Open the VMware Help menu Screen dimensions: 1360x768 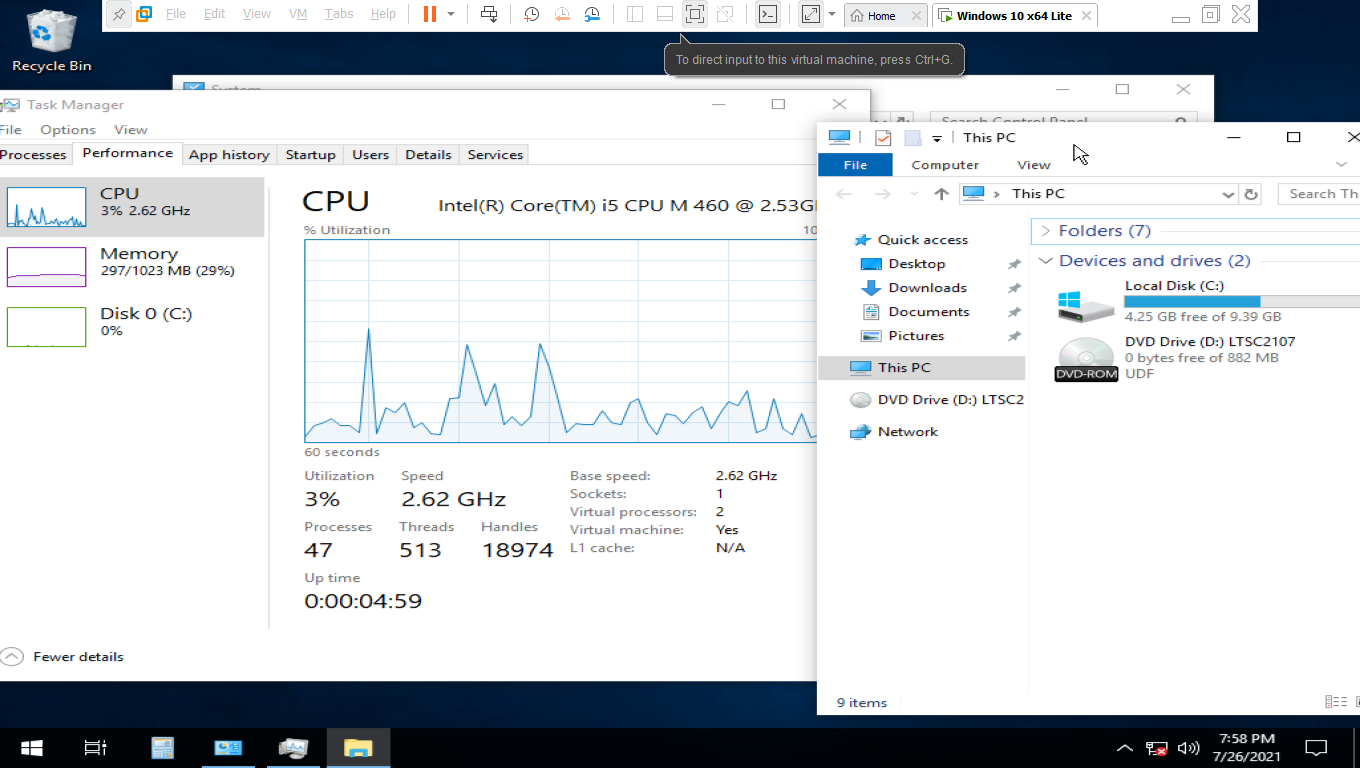click(383, 14)
